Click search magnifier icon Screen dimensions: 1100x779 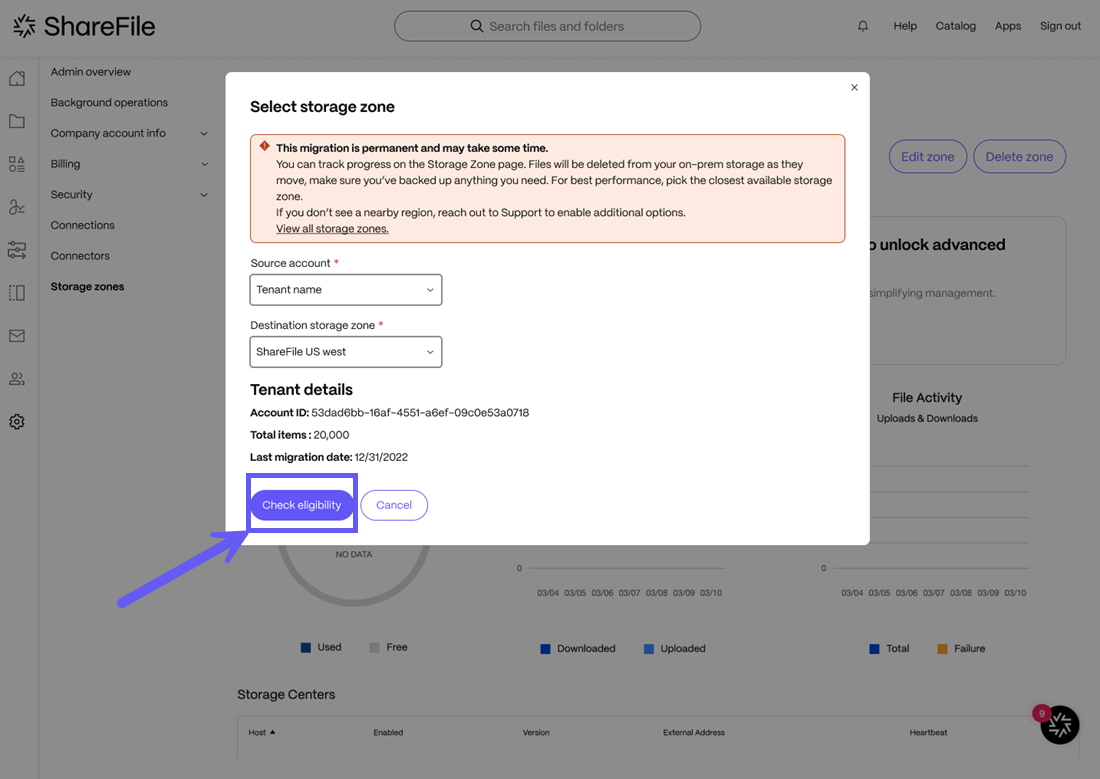[476, 26]
